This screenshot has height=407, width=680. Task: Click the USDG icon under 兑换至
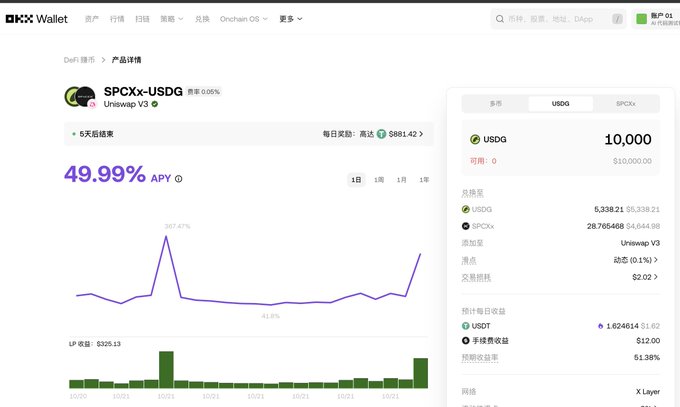(466, 209)
